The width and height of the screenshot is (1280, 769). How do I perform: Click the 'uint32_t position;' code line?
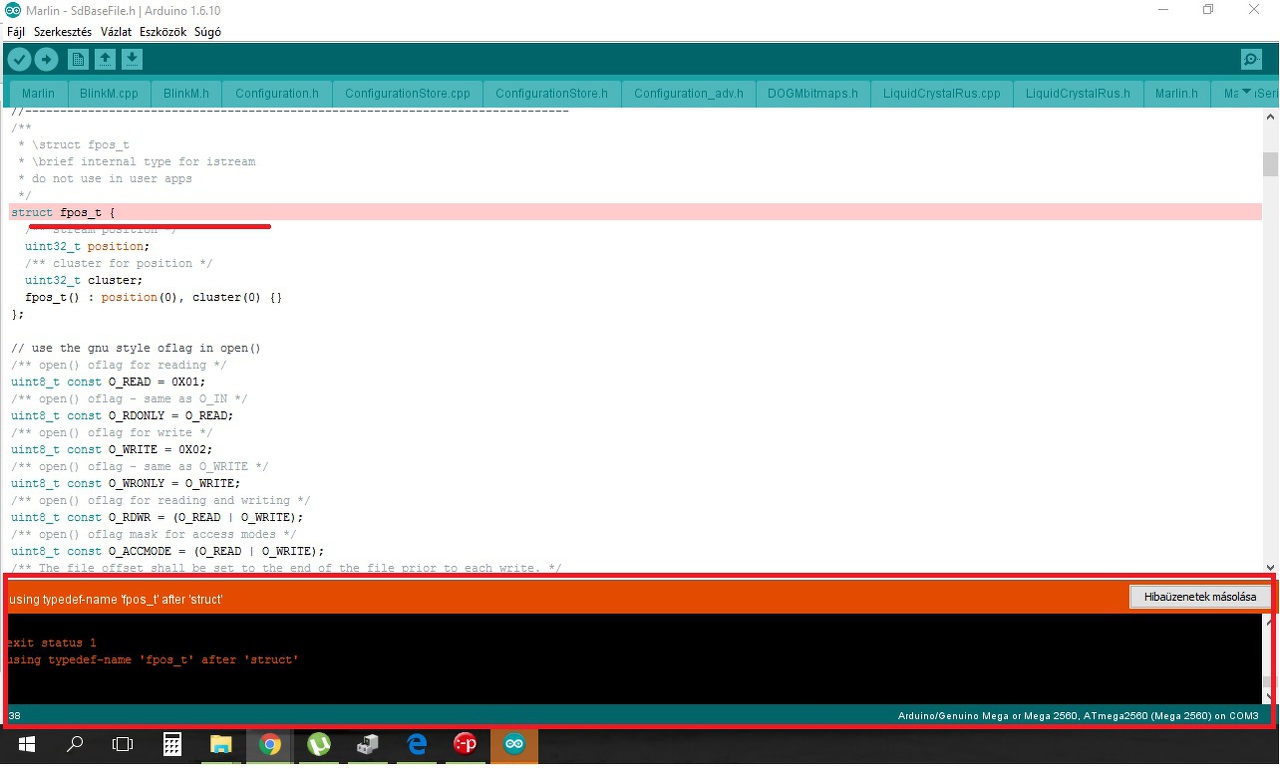(x=87, y=246)
